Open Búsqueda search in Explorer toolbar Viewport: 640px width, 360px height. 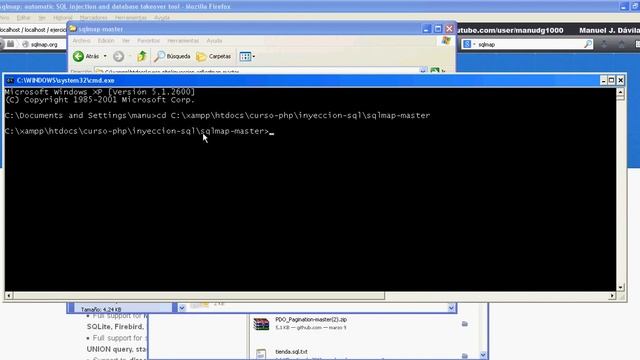coord(172,56)
